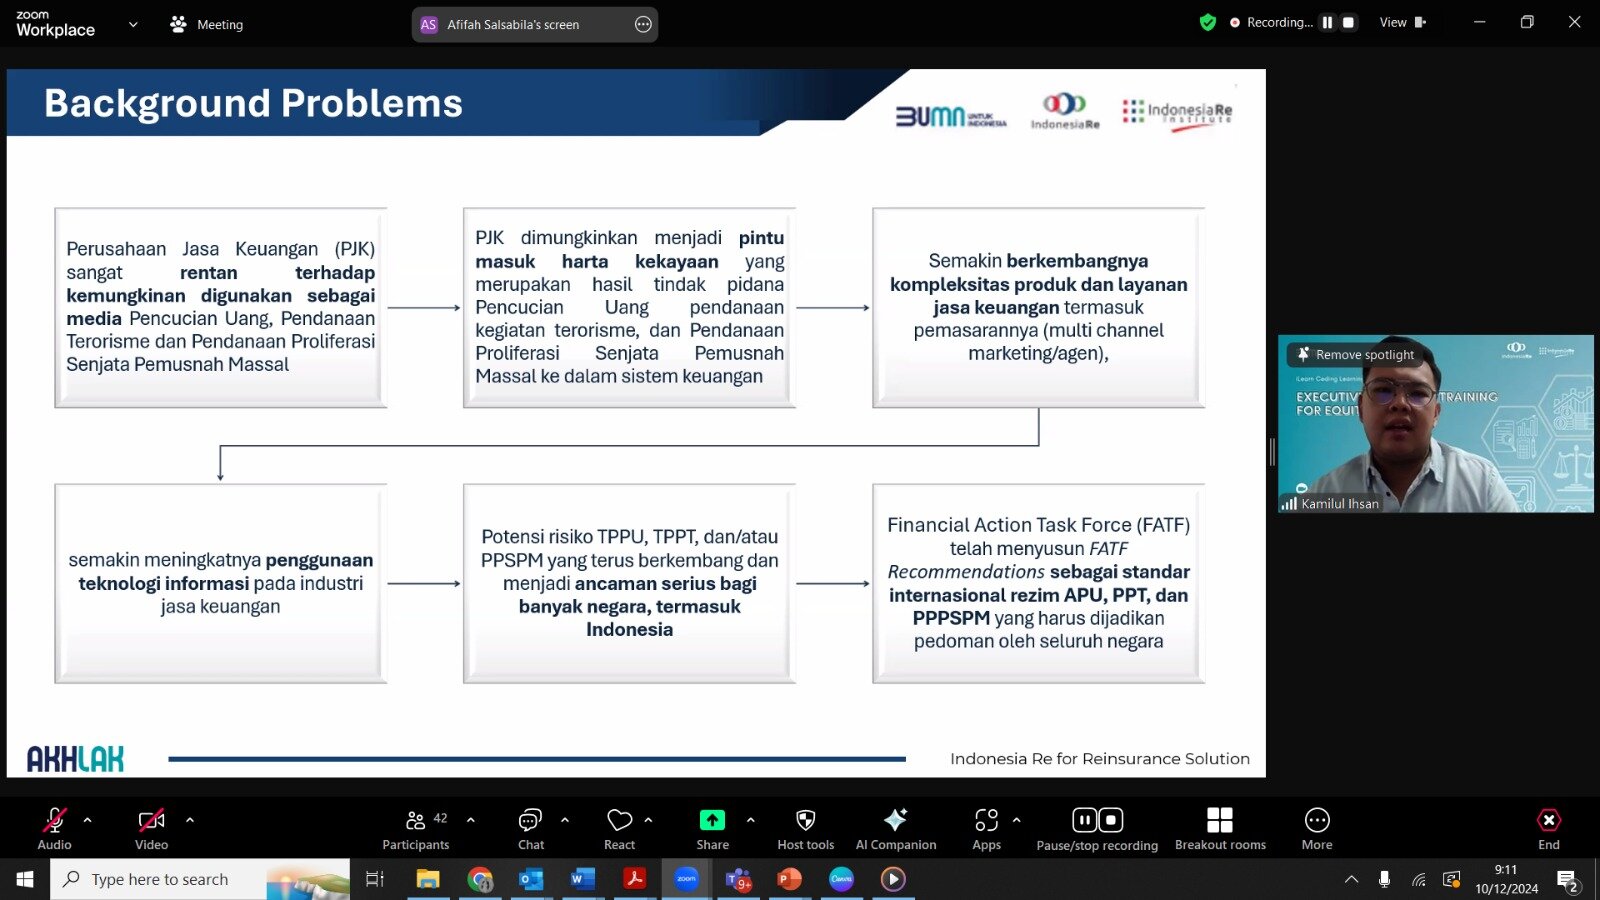This screenshot has height=900, width=1600.
Task: Unmute the Audio microphone
Action: [x=54, y=829]
